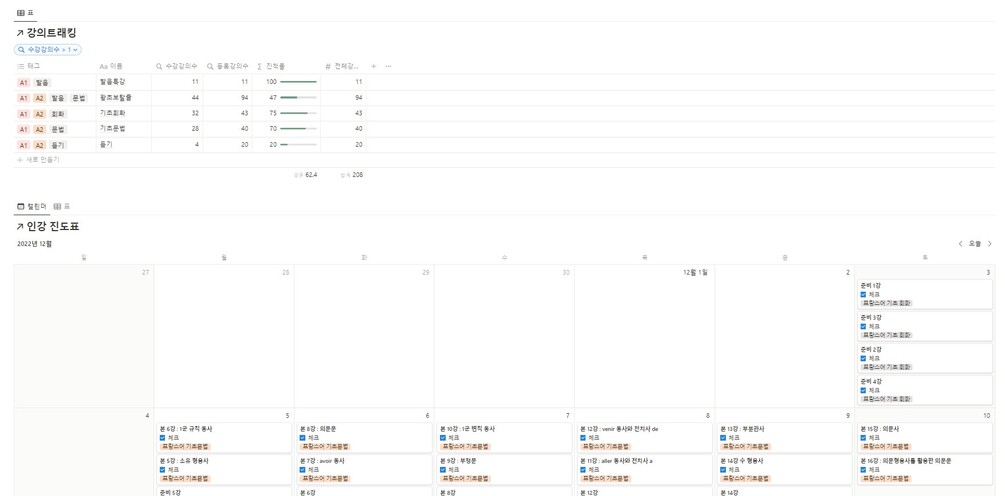Go to next month arrow
This screenshot has height=496, width=1005.
point(990,244)
